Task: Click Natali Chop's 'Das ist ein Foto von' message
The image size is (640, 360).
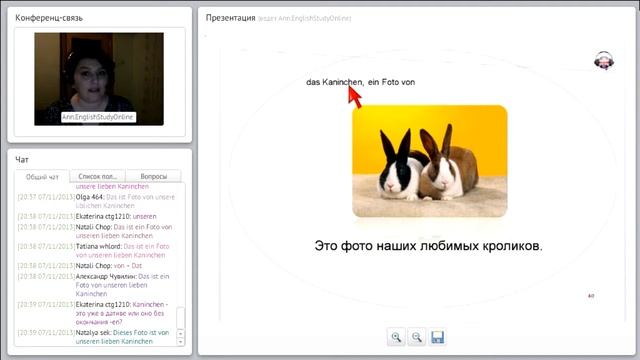Action: pos(95,231)
